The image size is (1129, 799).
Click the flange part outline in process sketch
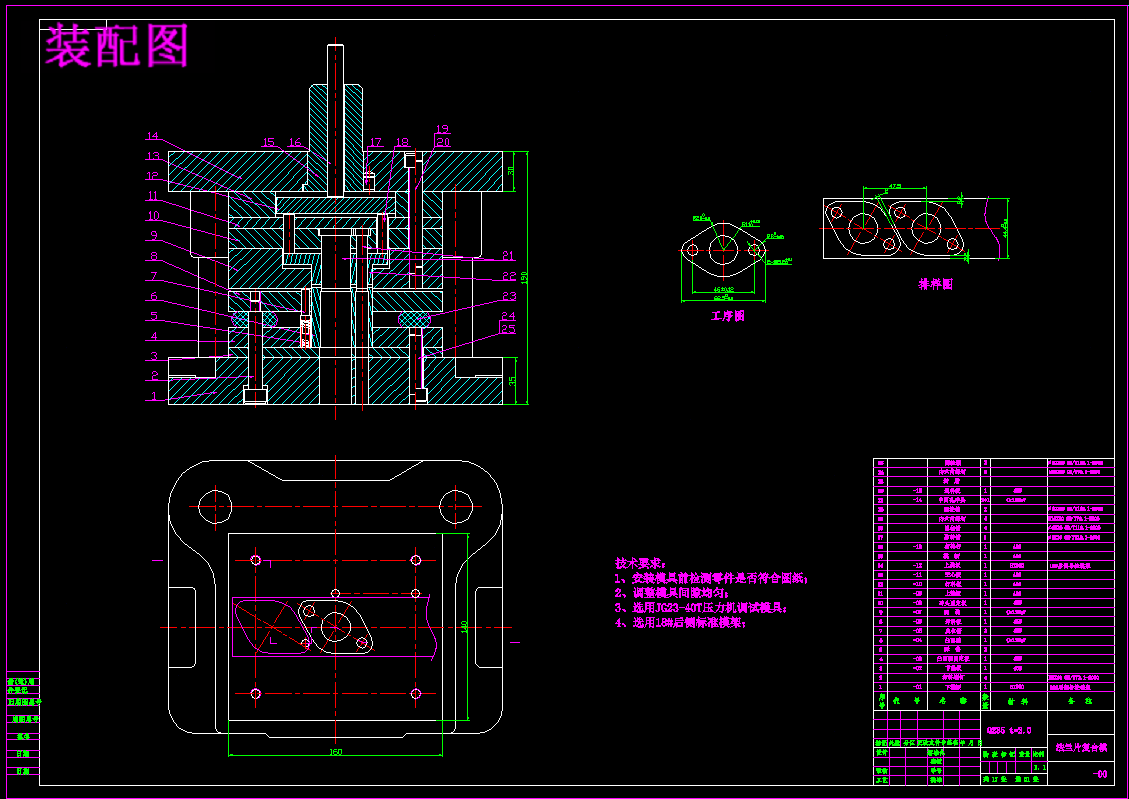pyautogui.click(x=722, y=250)
